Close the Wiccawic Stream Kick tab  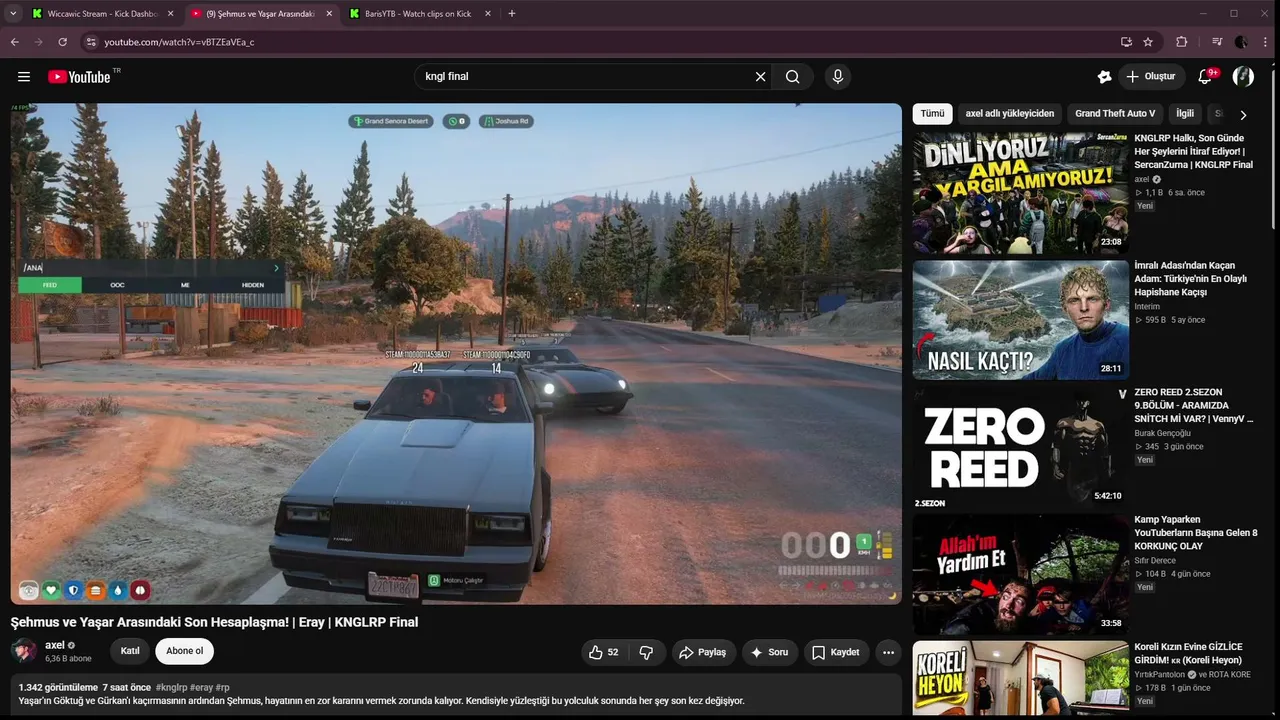[x=170, y=14]
